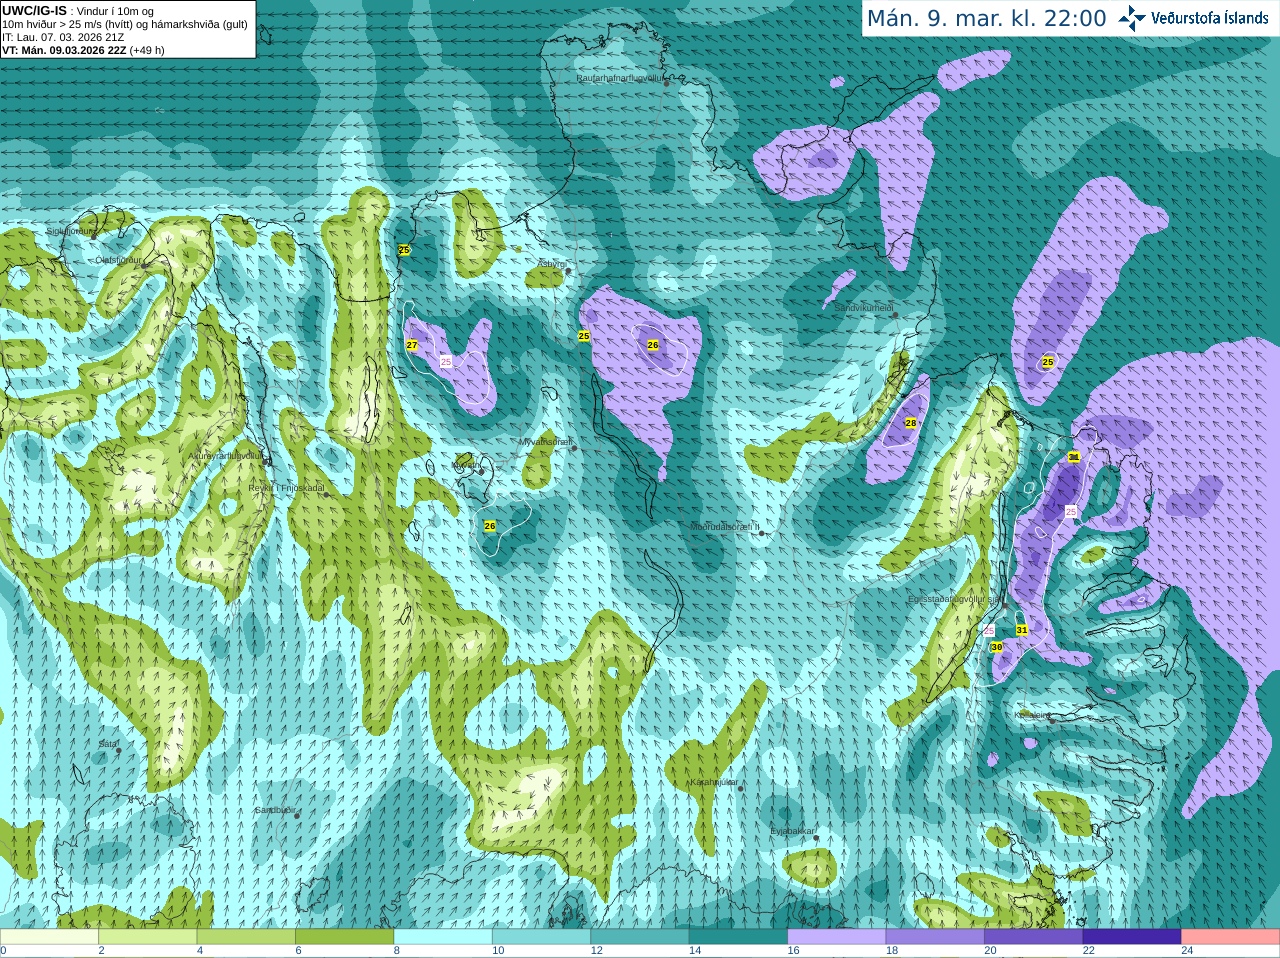Click the yellow 26 marker in the purple patch

point(653,345)
